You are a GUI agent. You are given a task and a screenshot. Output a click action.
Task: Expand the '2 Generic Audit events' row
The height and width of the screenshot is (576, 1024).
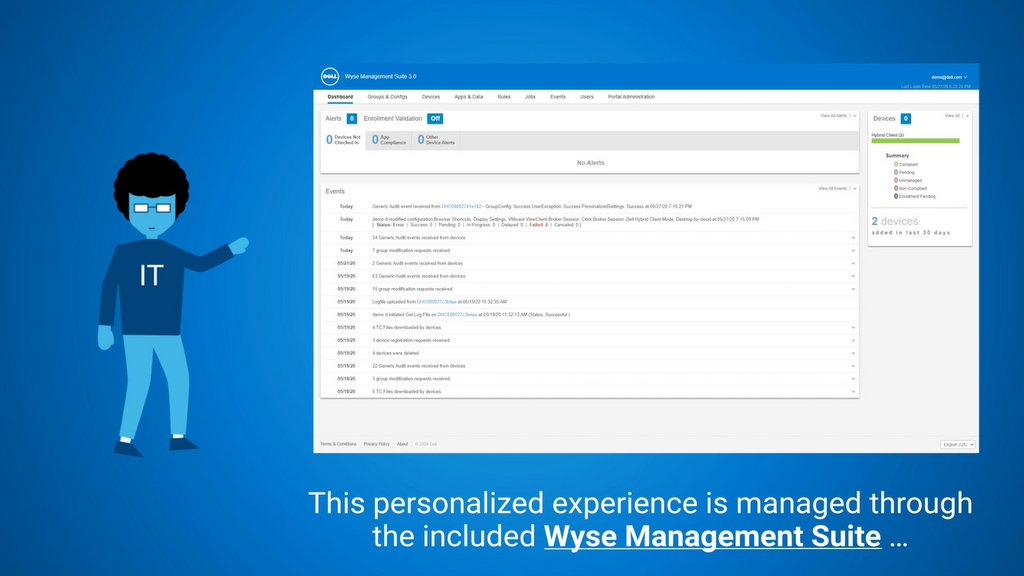tap(853, 263)
